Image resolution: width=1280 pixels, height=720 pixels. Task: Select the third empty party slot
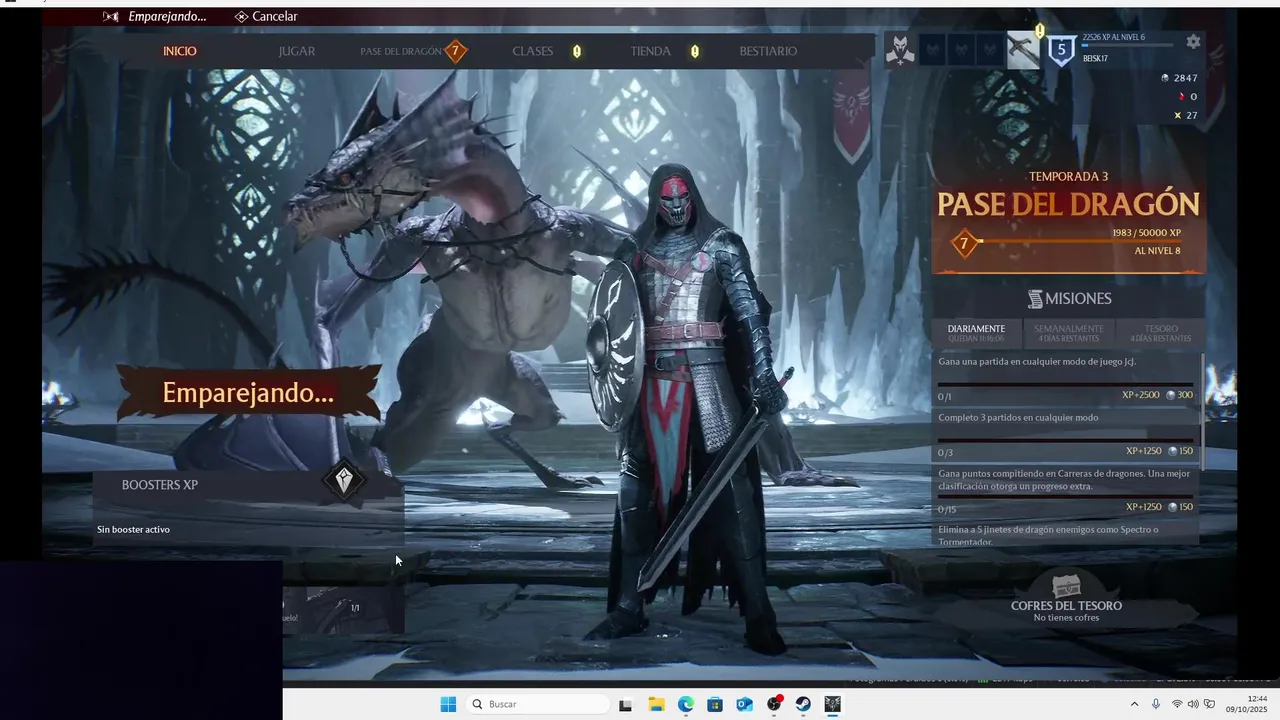point(961,50)
